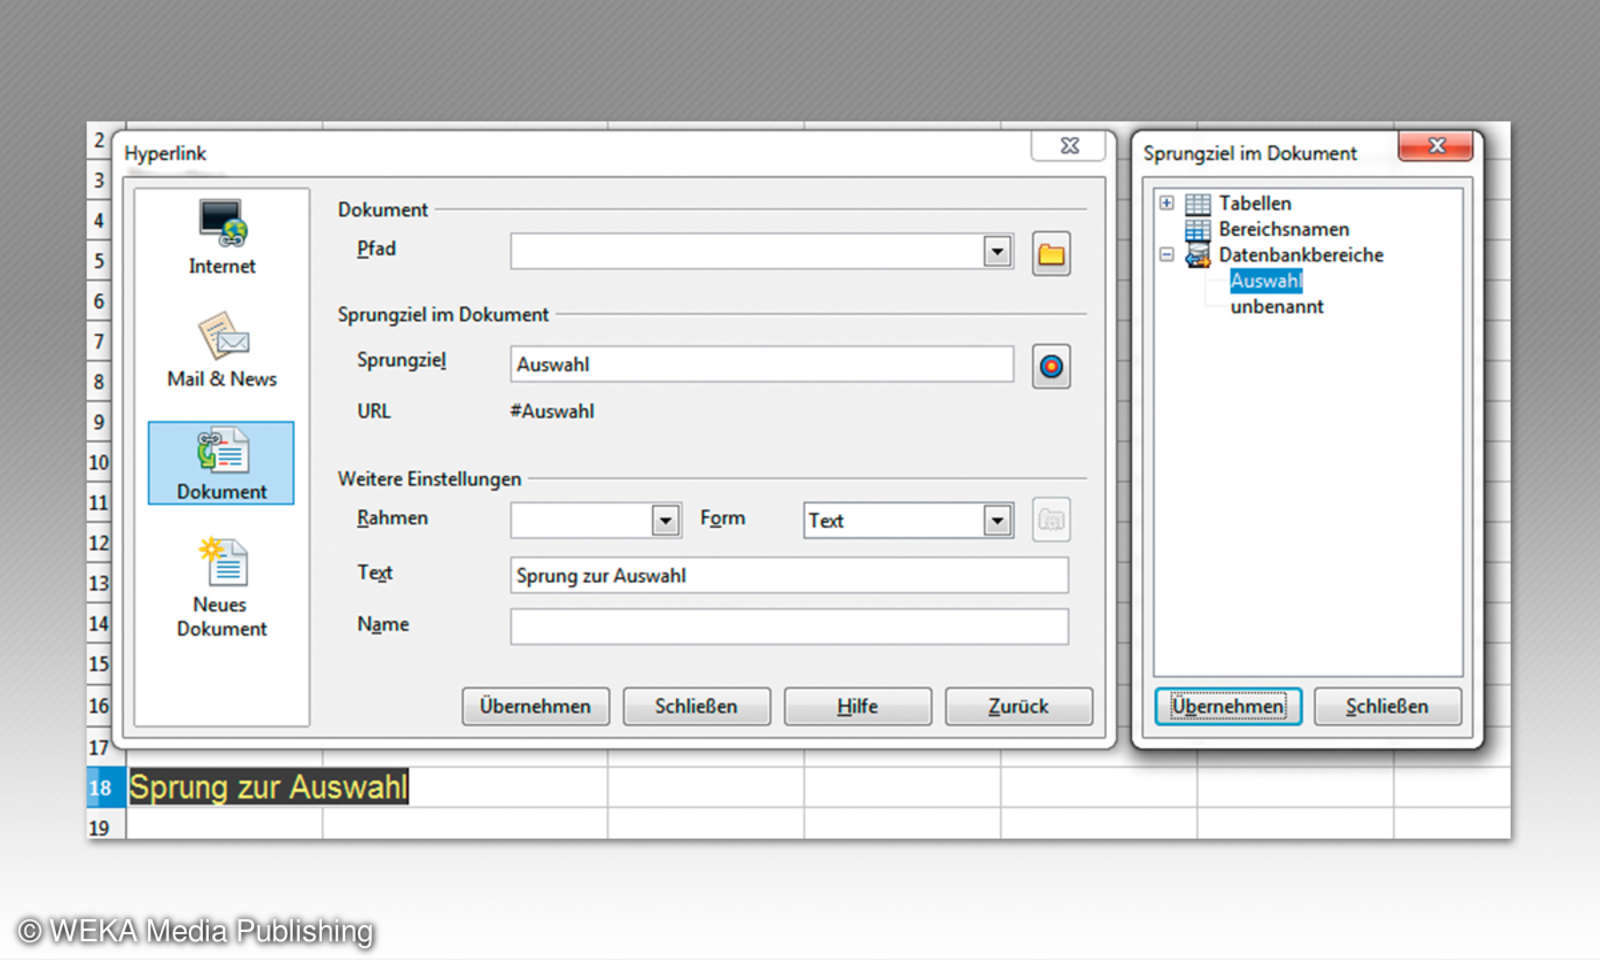1600x960 pixels.
Task: Open file browser for the Pfad field
Action: point(1050,254)
